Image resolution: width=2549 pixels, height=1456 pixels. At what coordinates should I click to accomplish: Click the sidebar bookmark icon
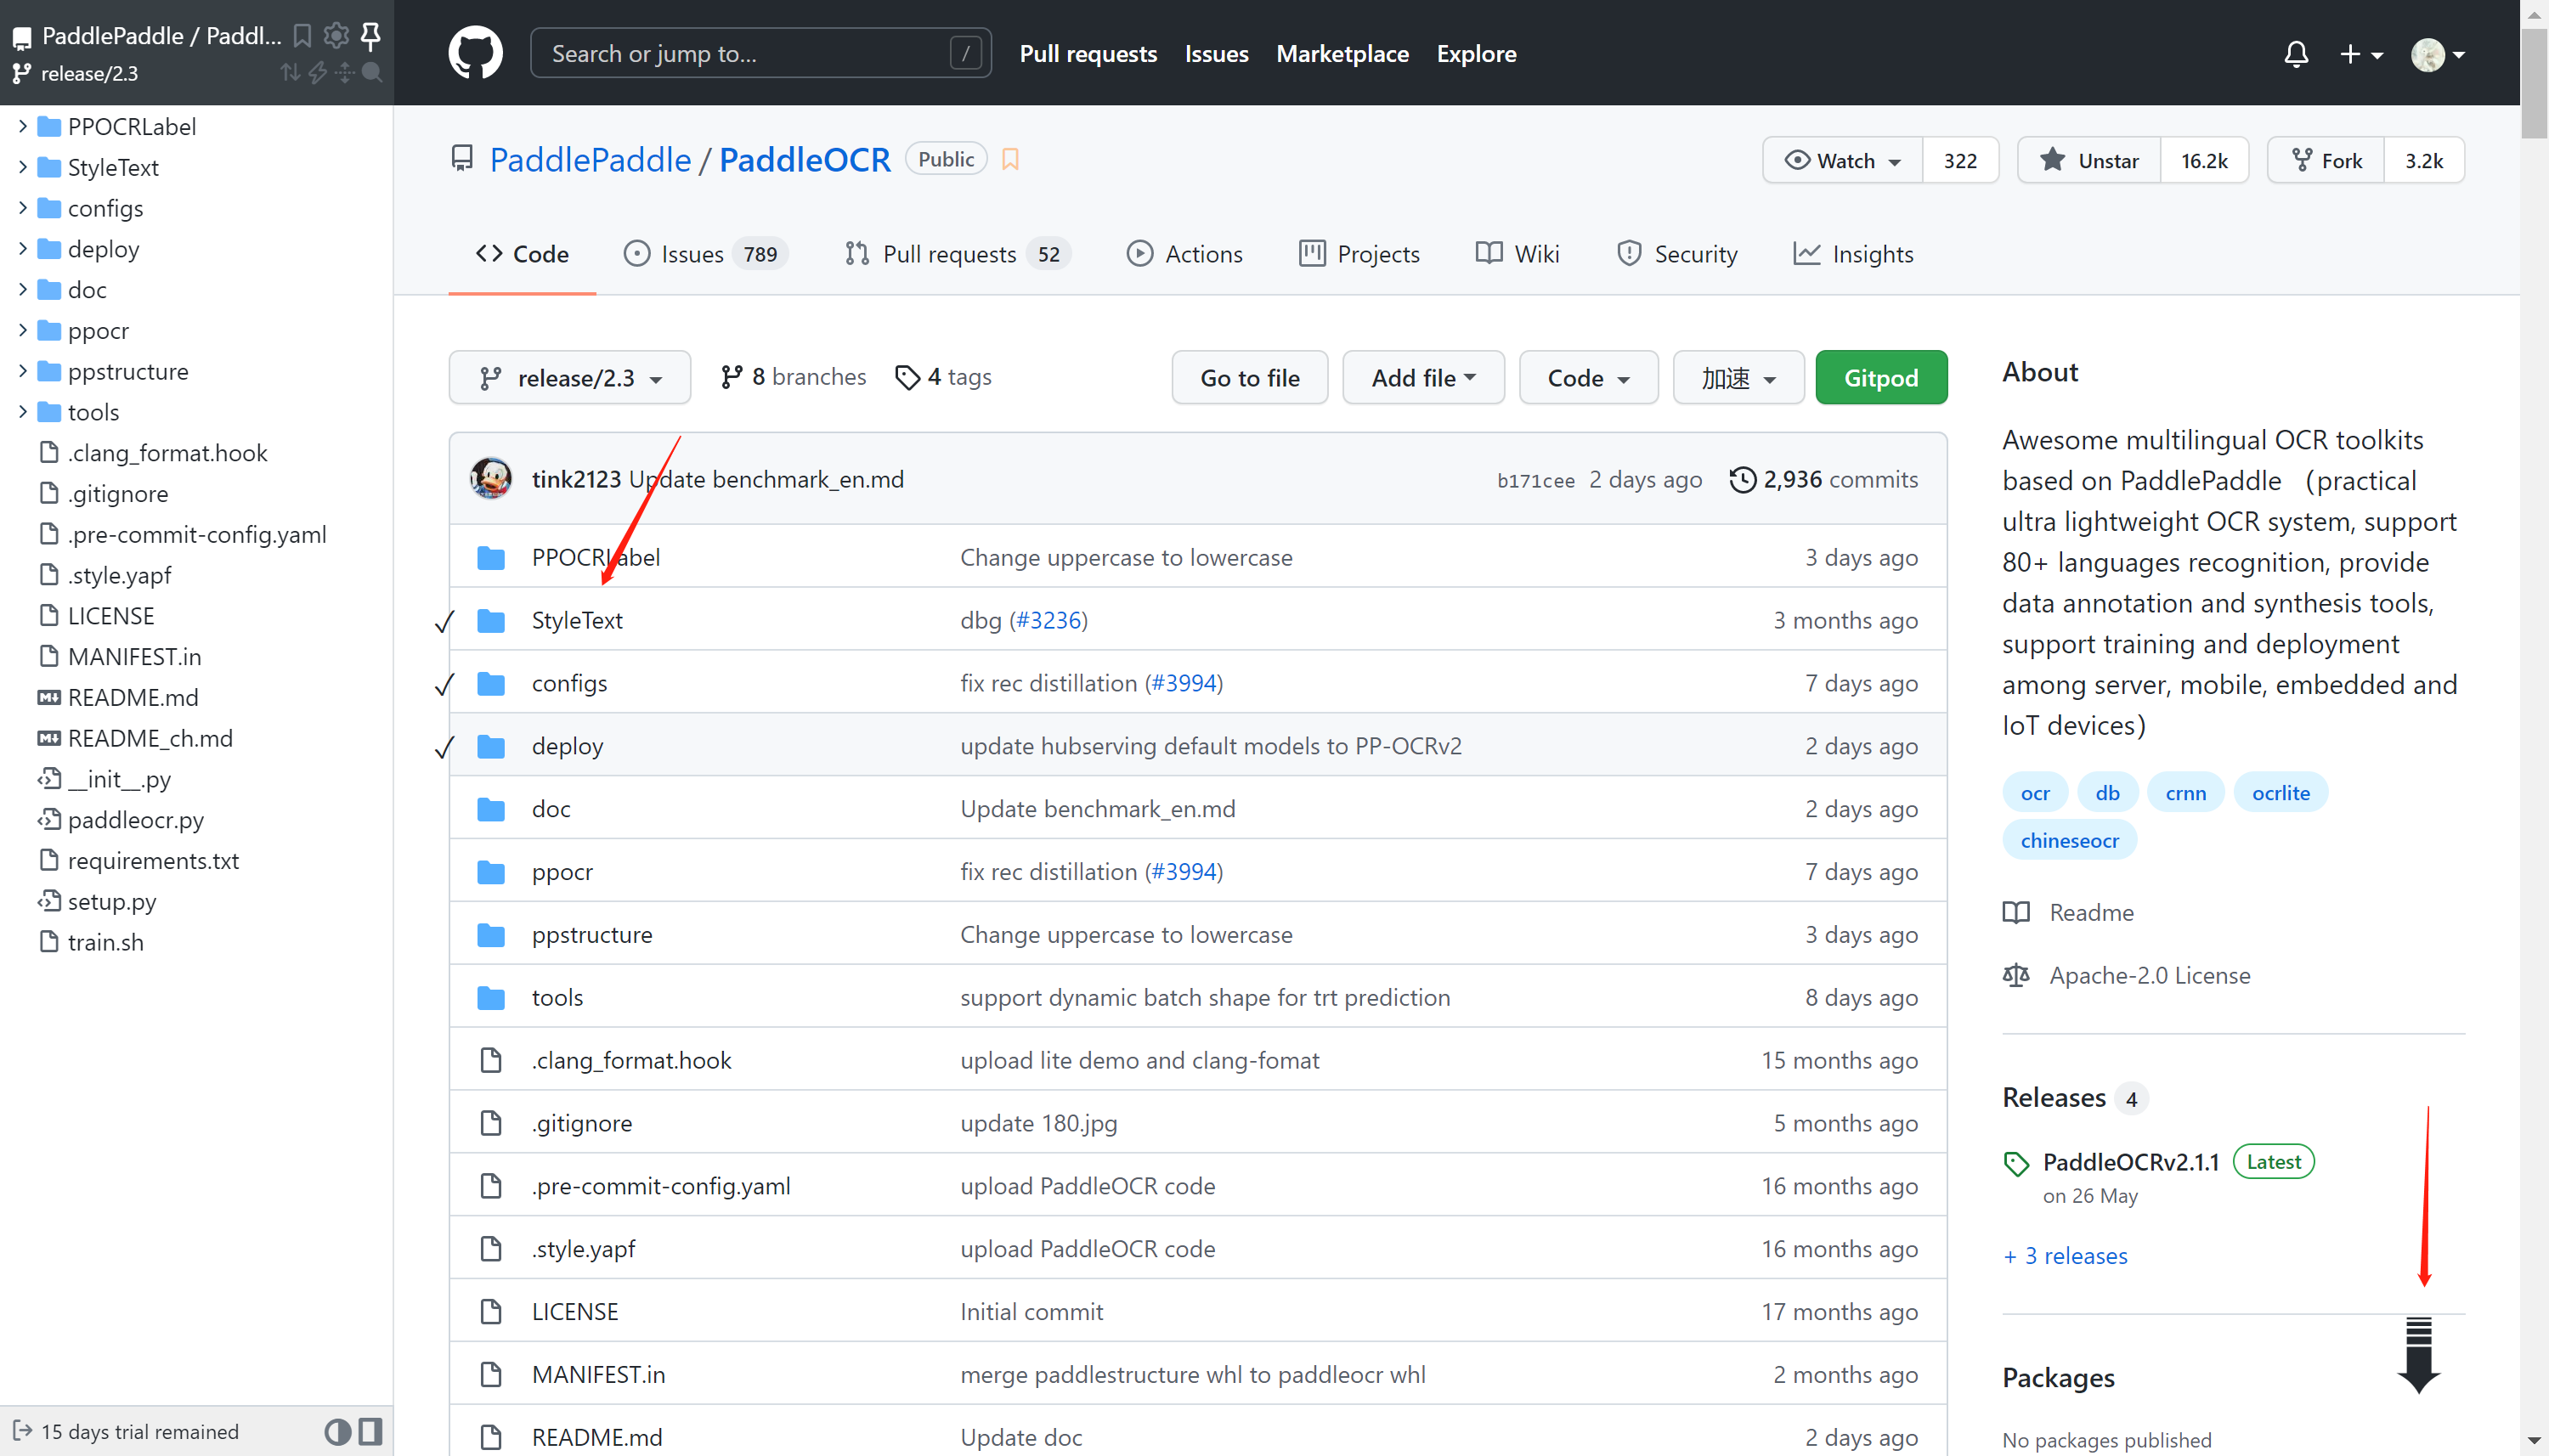tap(302, 36)
